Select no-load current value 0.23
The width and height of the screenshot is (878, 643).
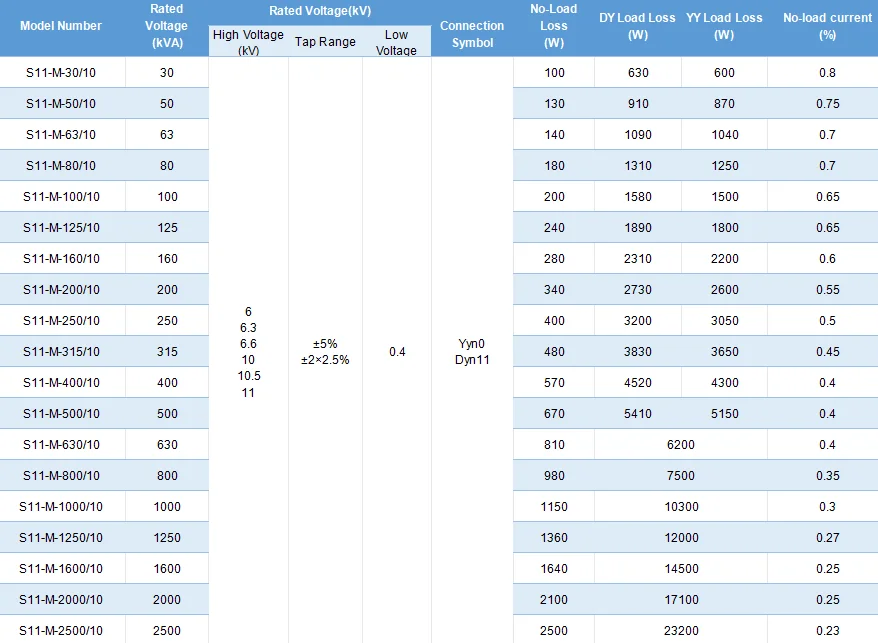pos(828,631)
